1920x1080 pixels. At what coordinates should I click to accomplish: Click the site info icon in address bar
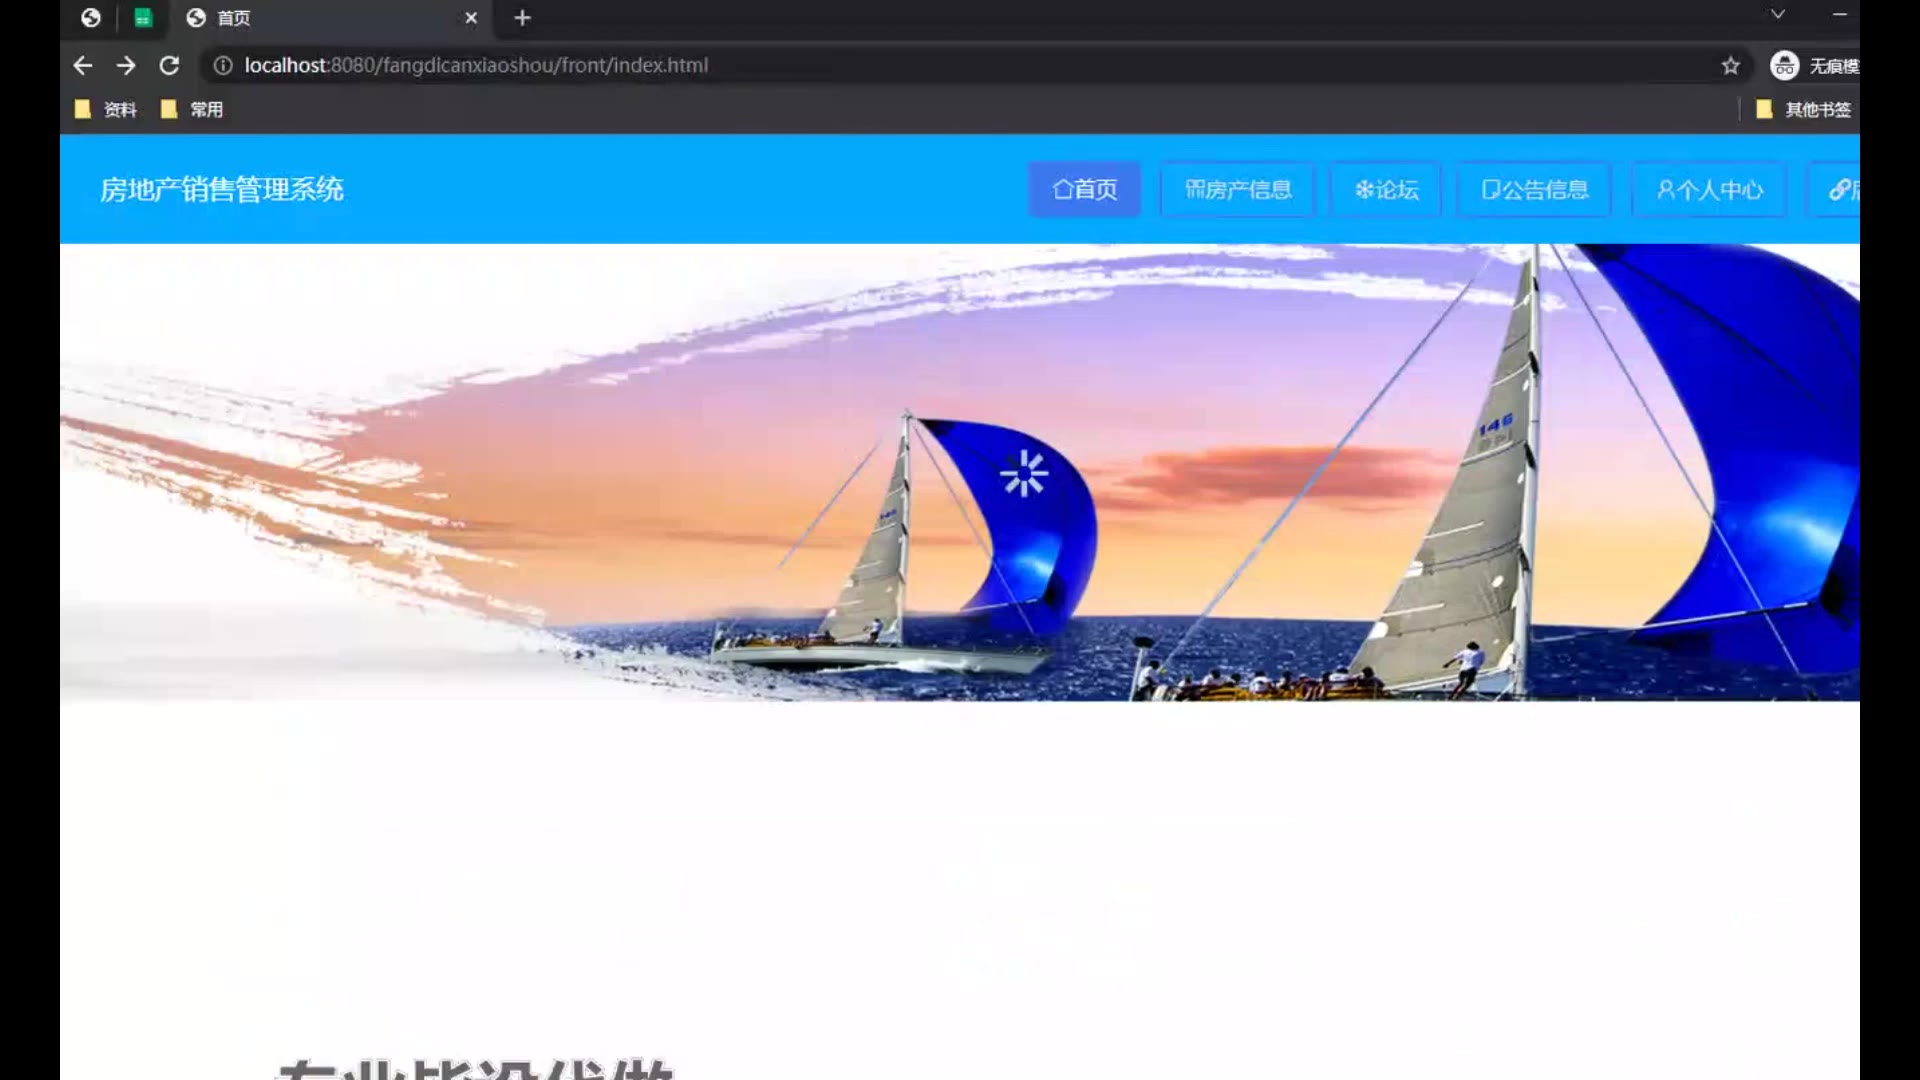pyautogui.click(x=223, y=65)
